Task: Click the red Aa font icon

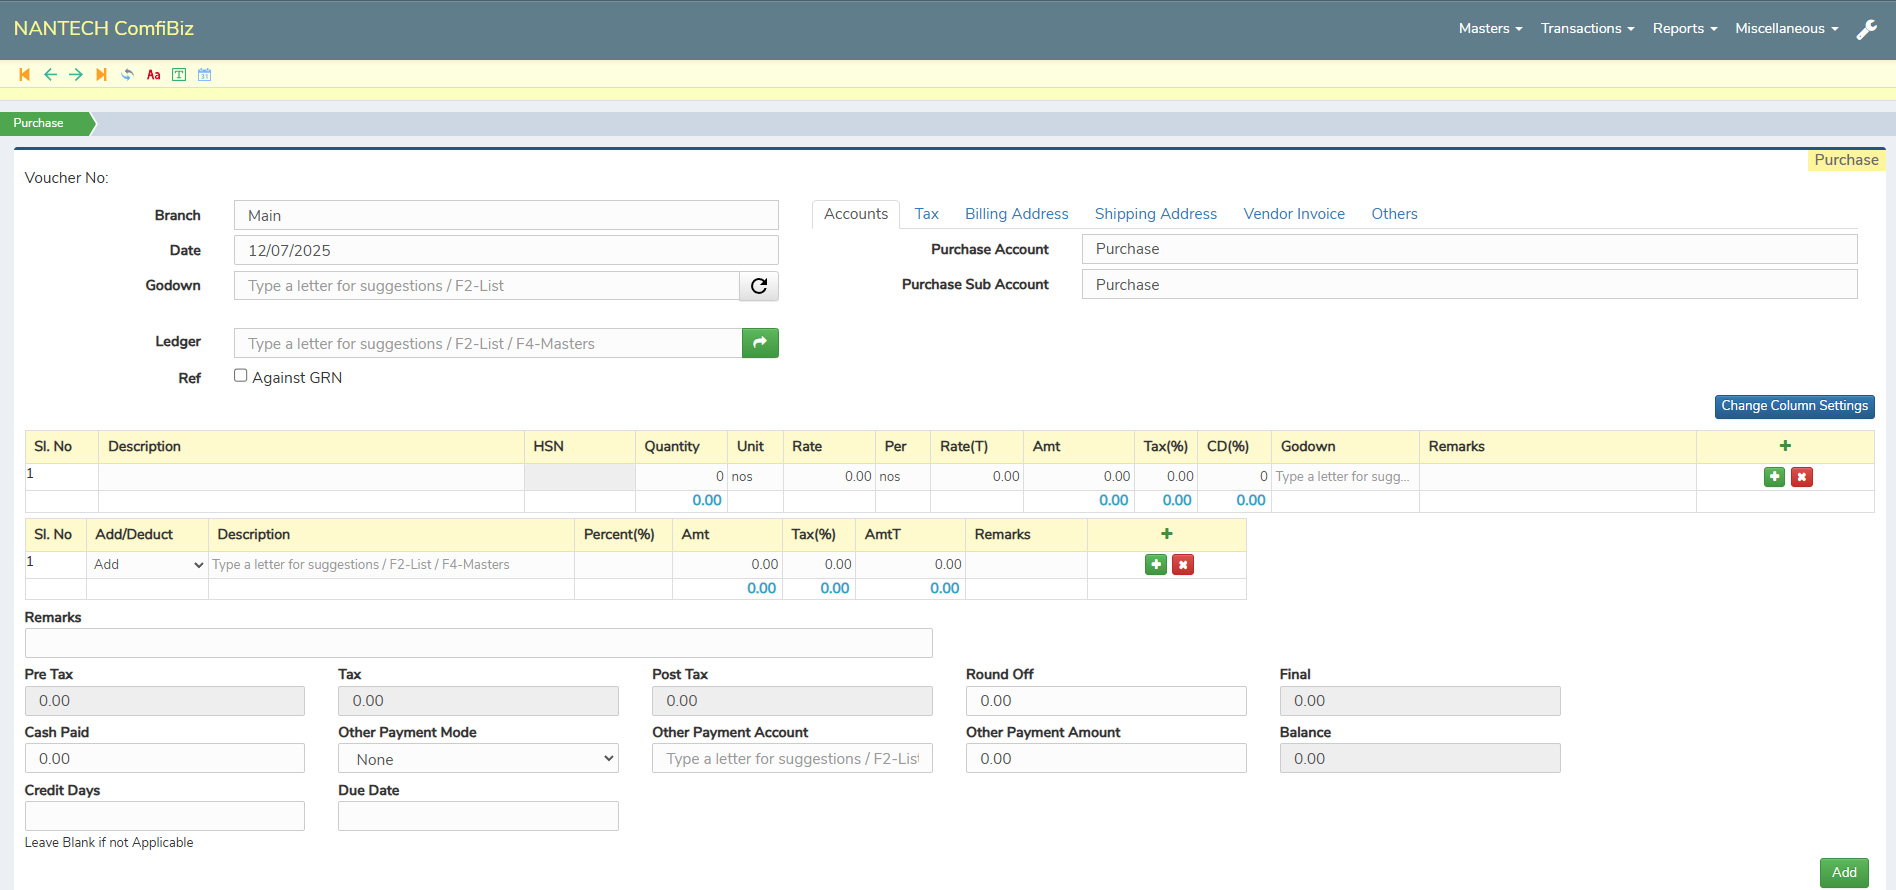Action: click(153, 75)
